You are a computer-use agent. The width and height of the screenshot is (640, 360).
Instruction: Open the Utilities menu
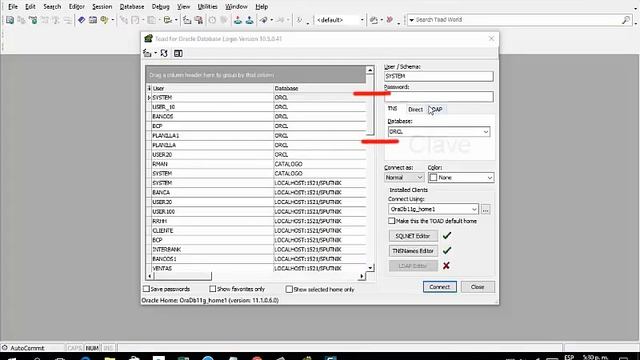[207, 7]
